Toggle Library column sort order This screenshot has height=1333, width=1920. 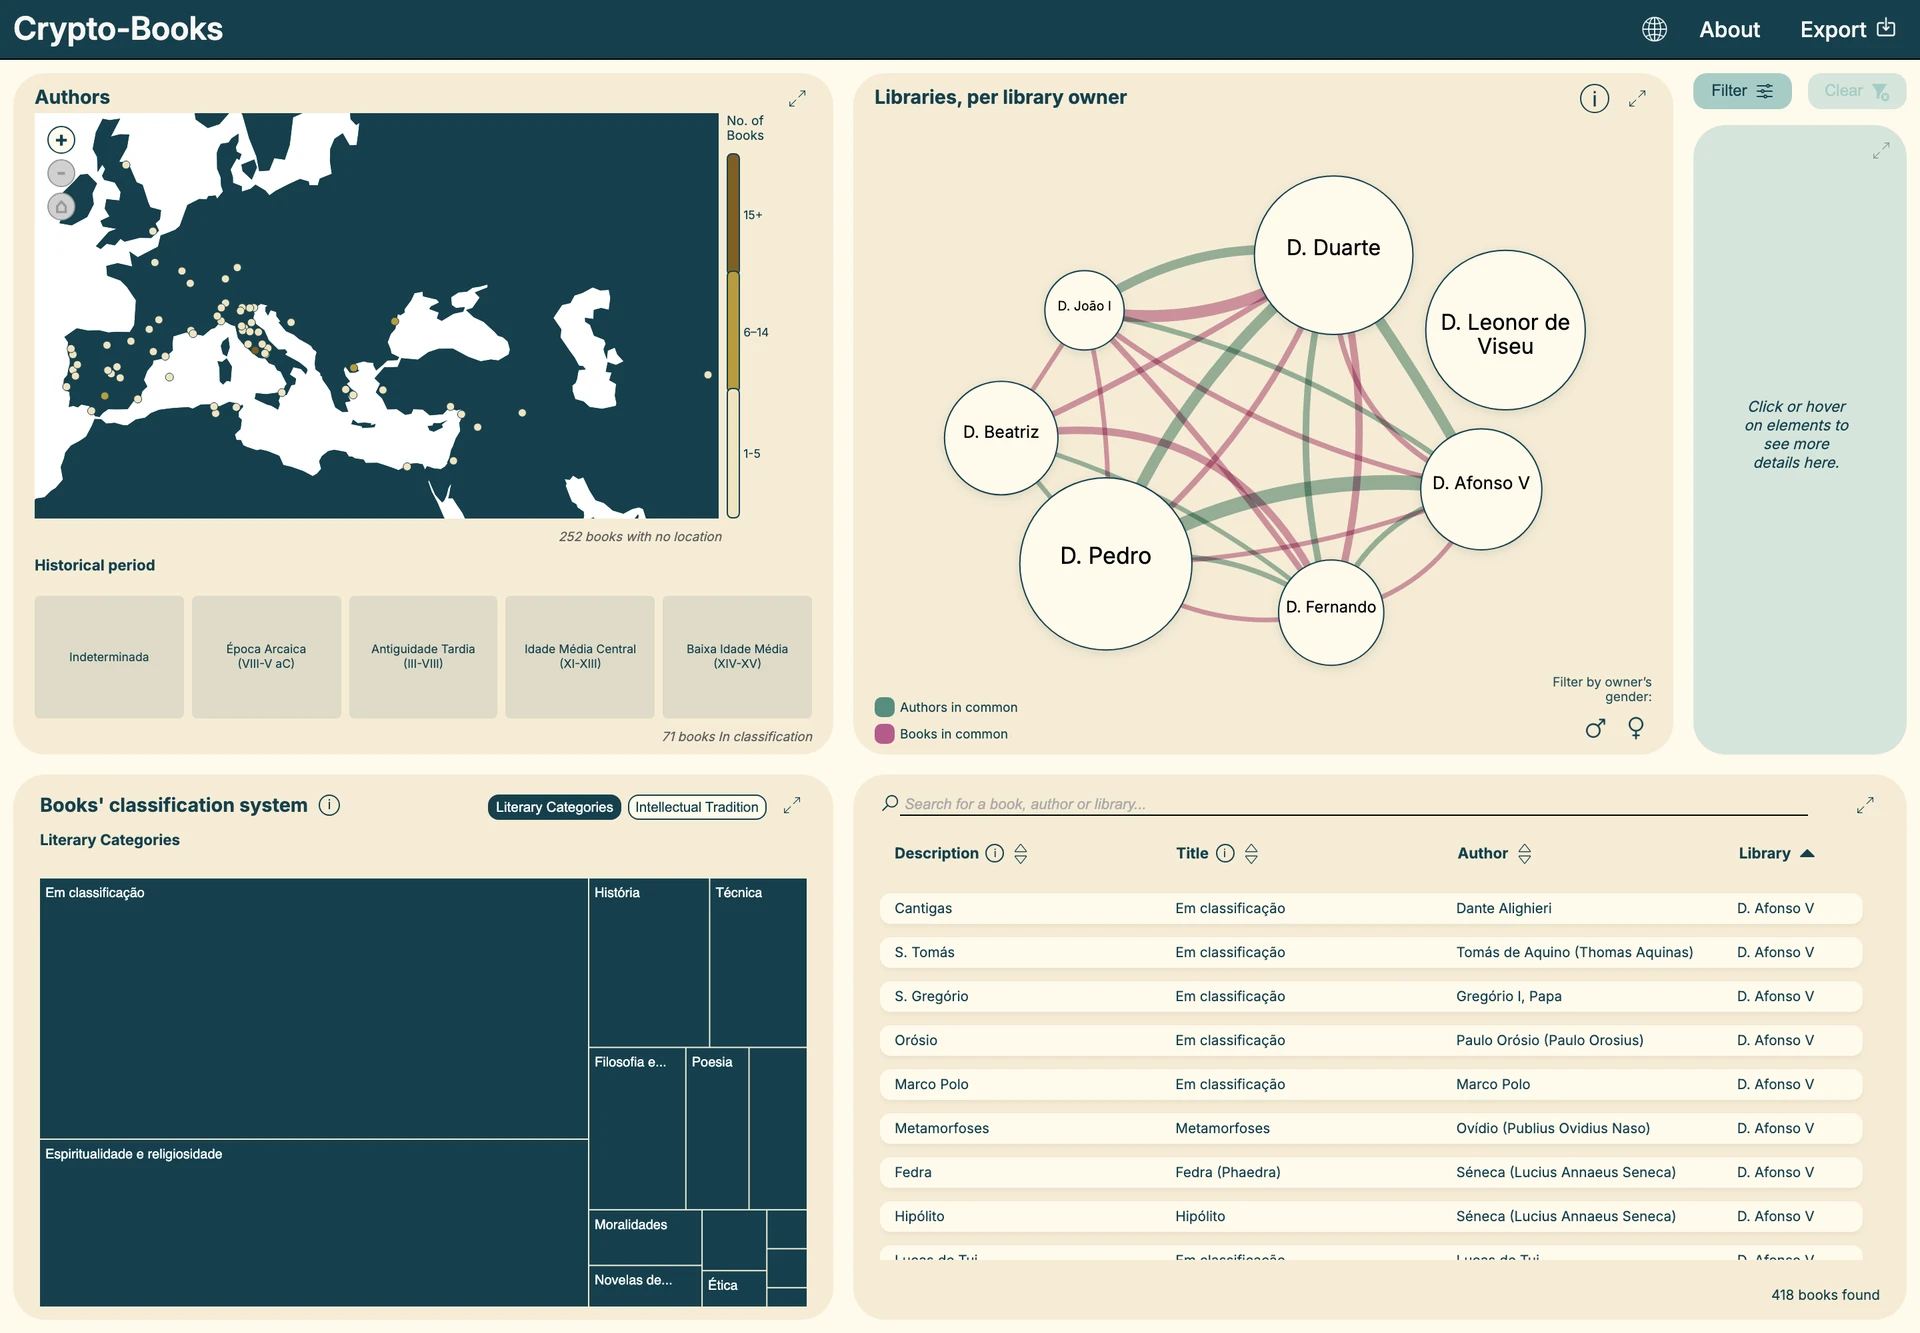pos(1807,853)
